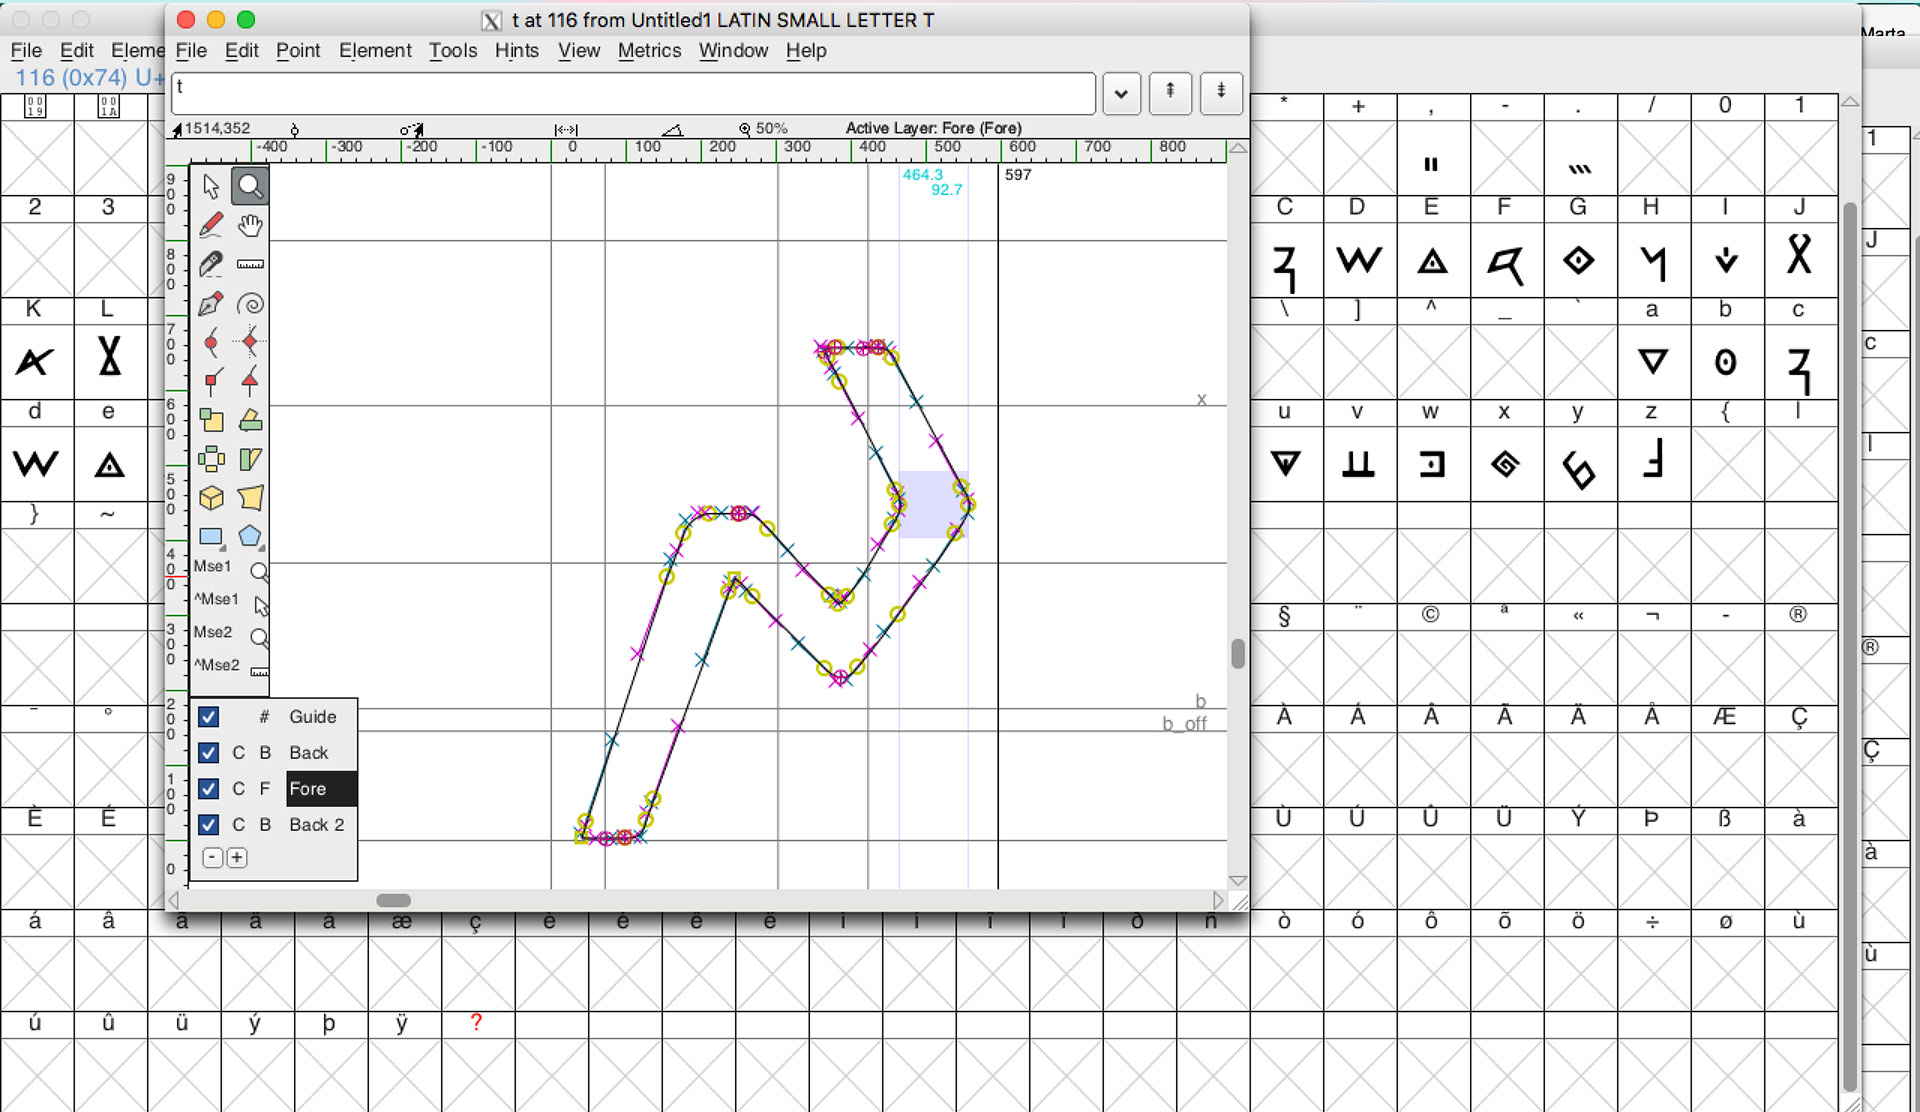Viewport: 1920px width, 1112px height.
Task: Select the Corner point tool
Action: point(211,382)
